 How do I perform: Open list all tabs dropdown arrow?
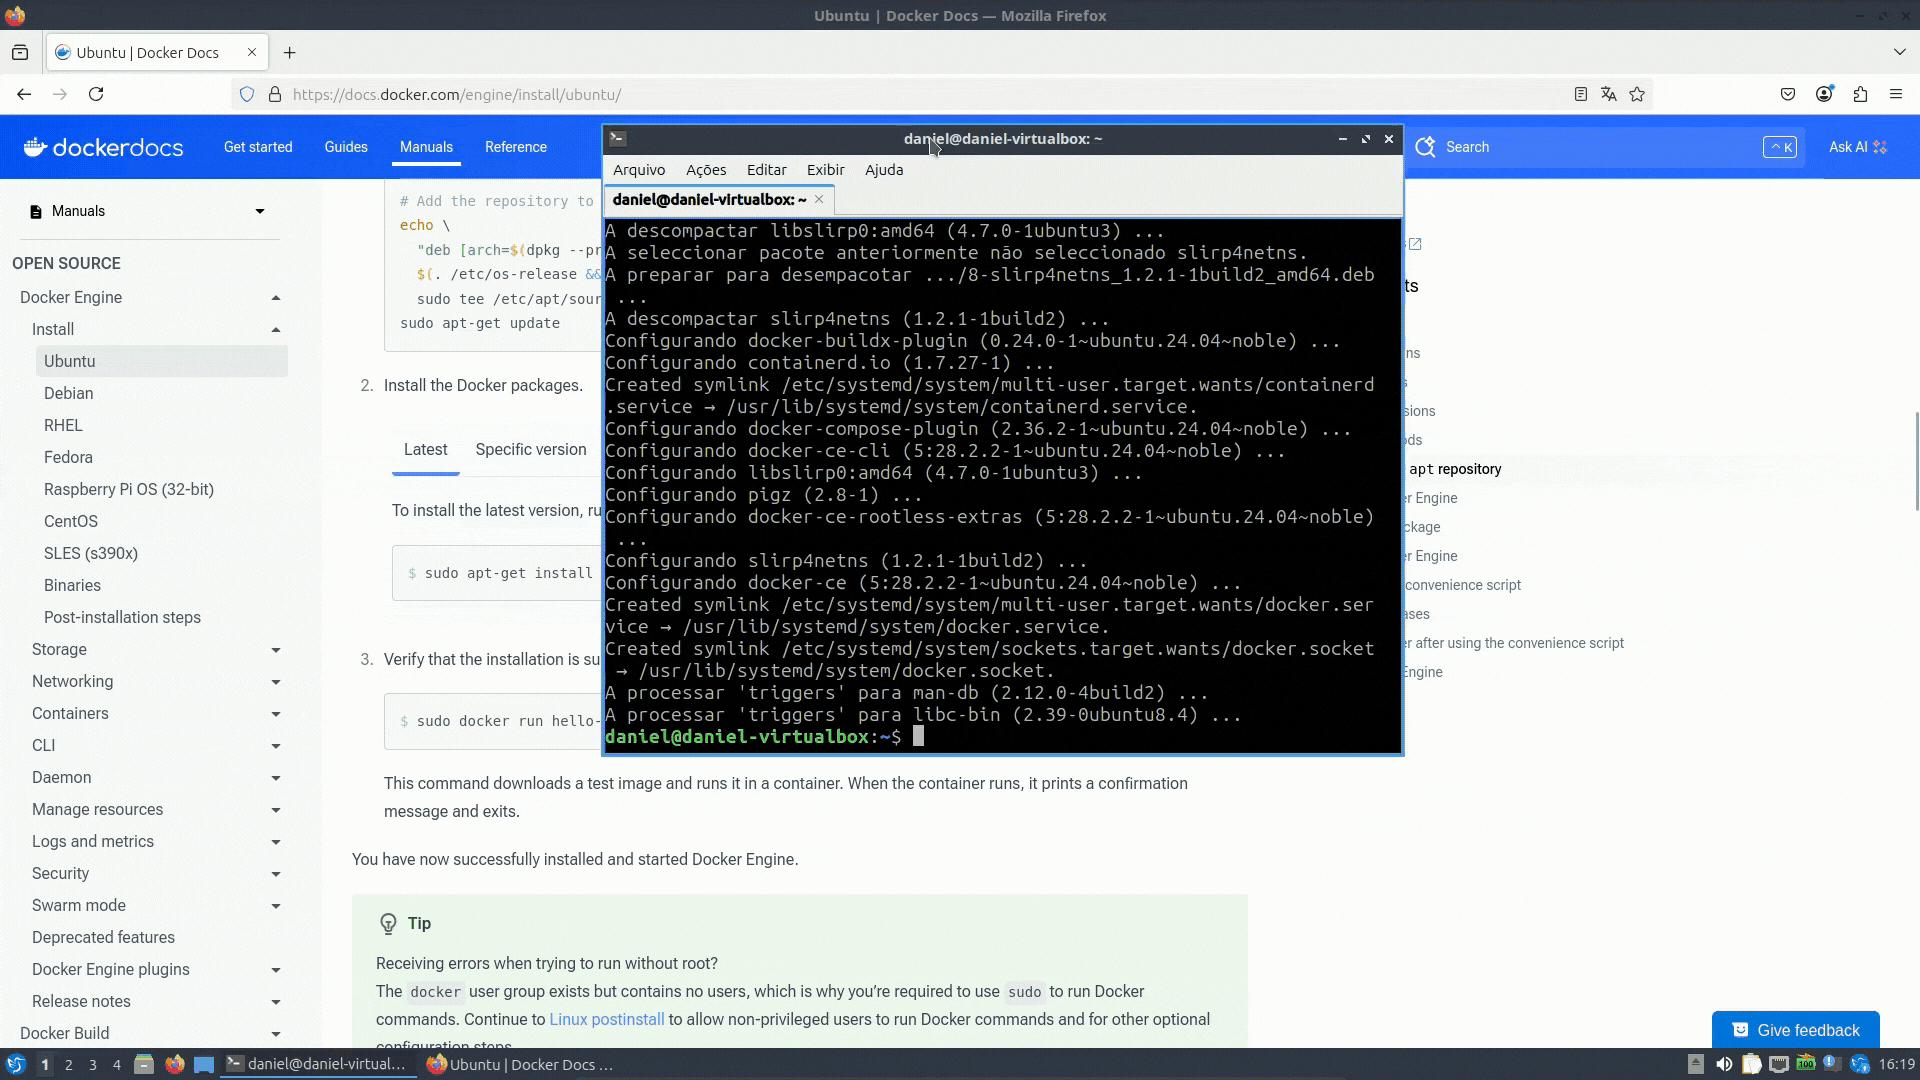[1900, 52]
